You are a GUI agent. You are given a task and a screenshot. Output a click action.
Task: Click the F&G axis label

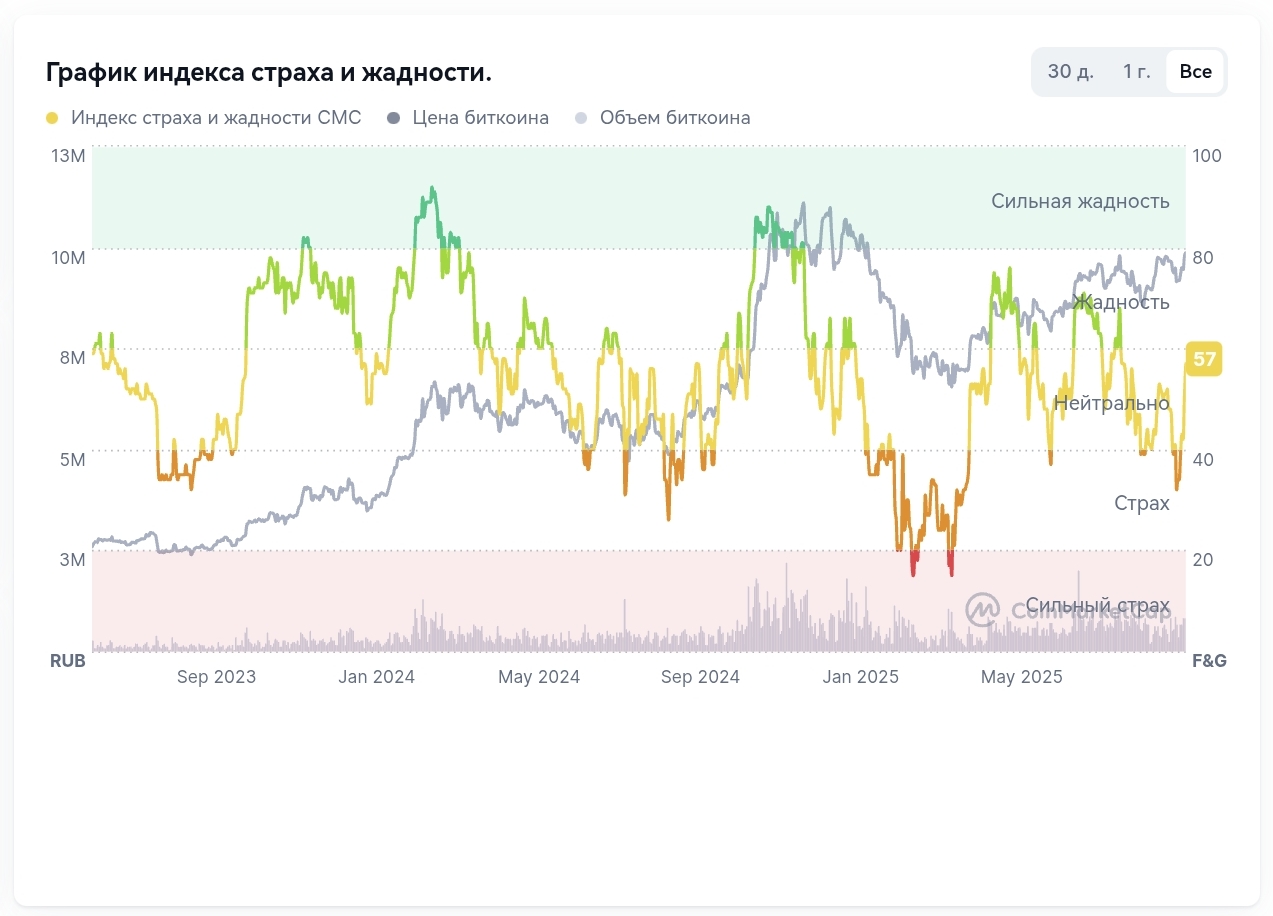(1209, 661)
